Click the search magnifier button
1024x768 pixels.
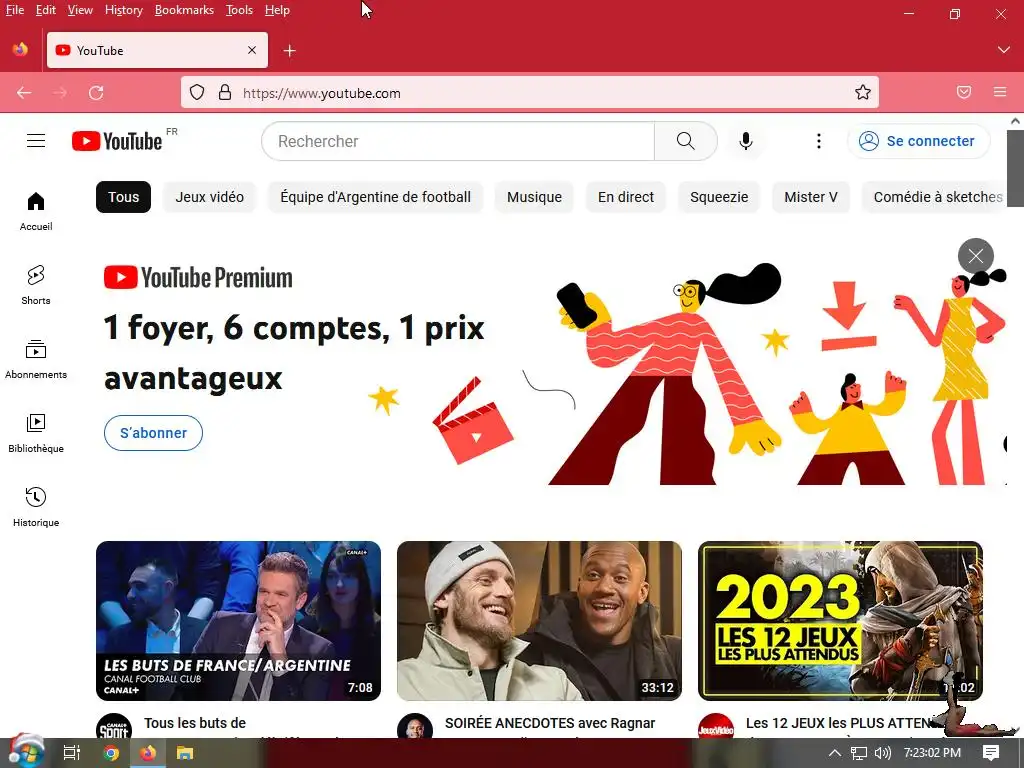pyautogui.click(x=686, y=141)
